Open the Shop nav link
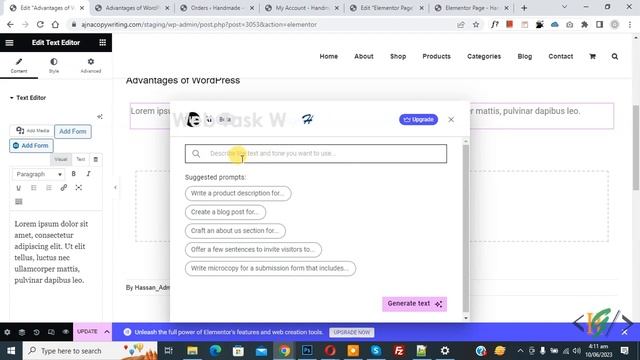 pos(398,56)
